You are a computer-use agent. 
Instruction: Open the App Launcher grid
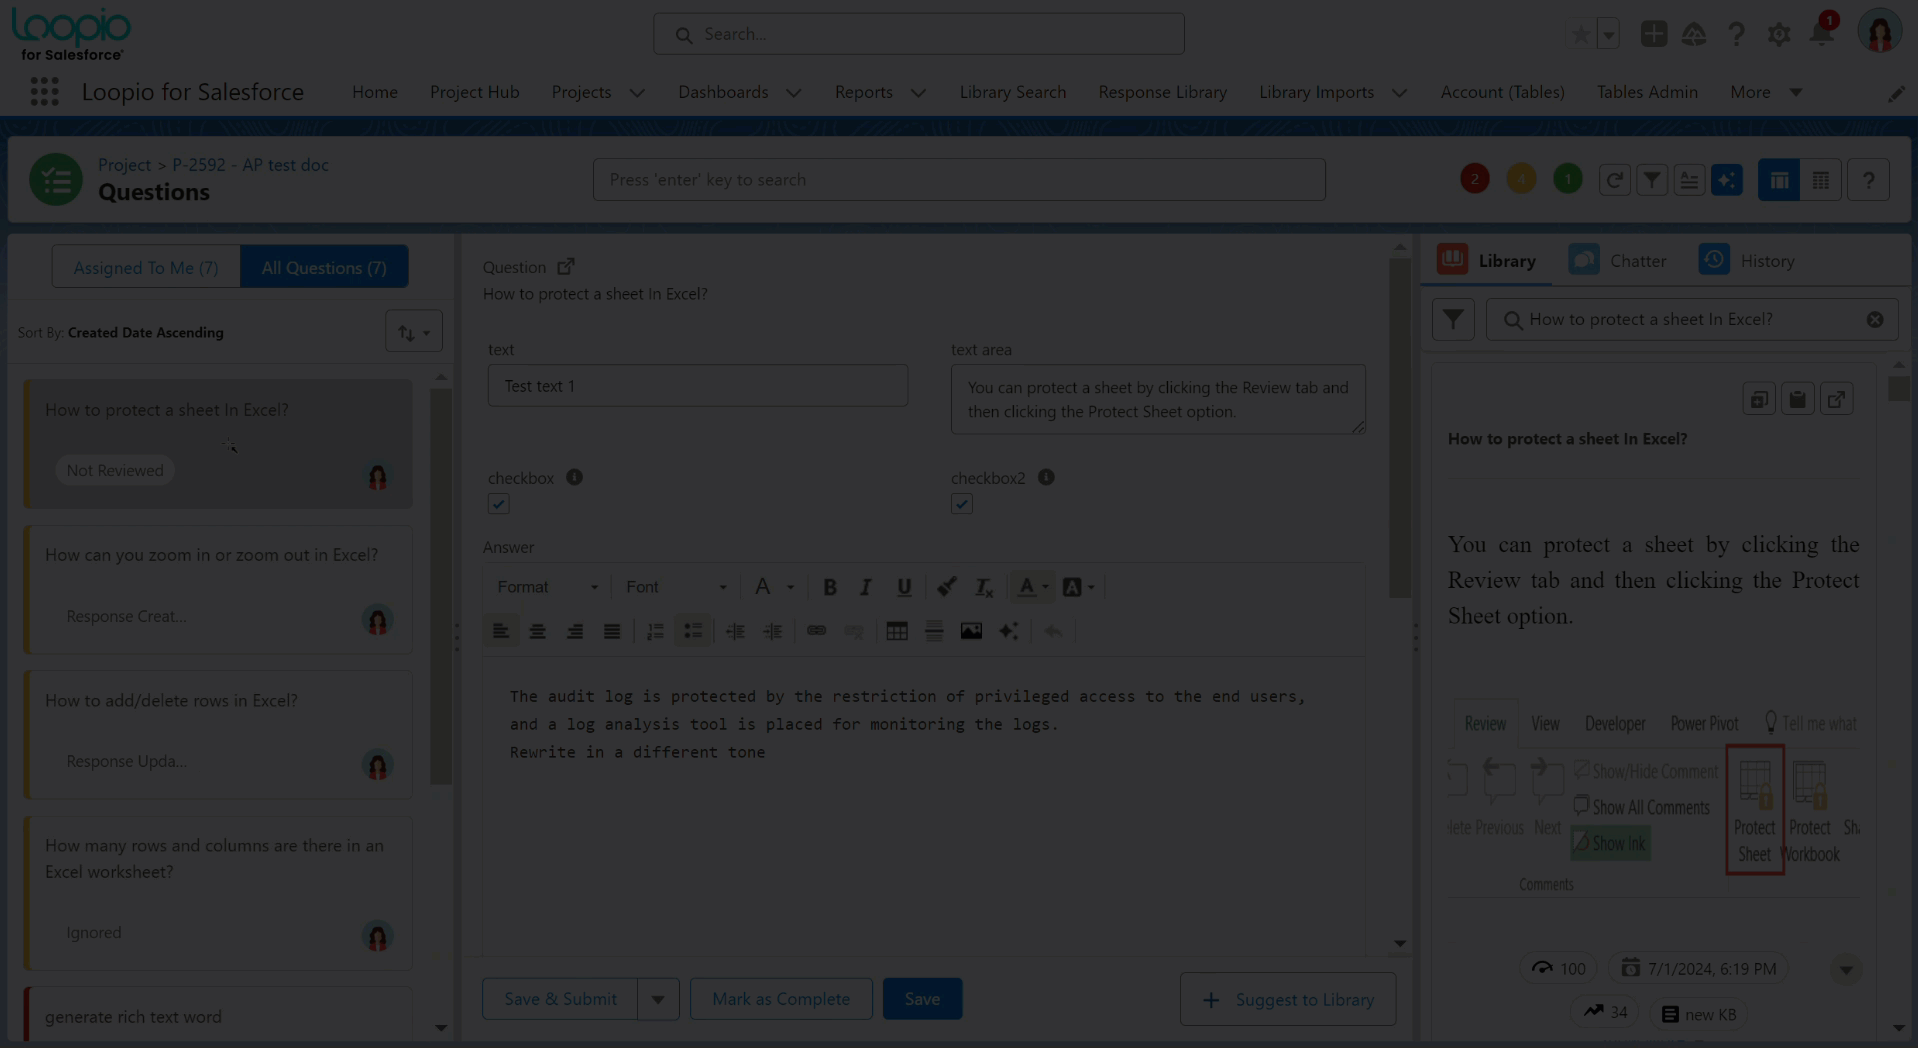click(44, 92)
